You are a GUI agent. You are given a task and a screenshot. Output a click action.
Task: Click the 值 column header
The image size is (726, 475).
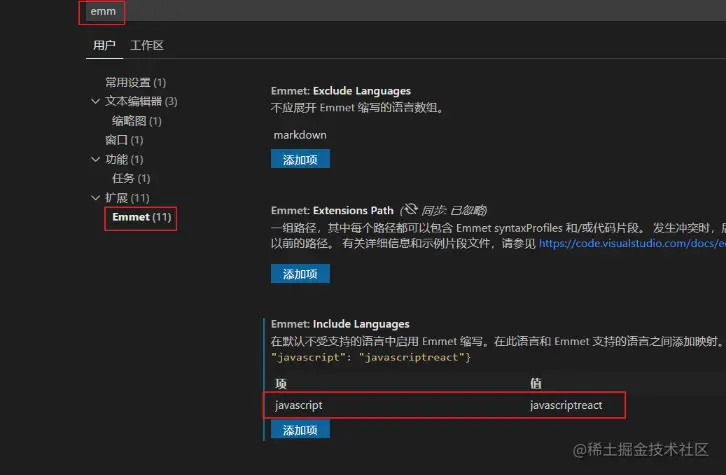(x=536, y=383)
